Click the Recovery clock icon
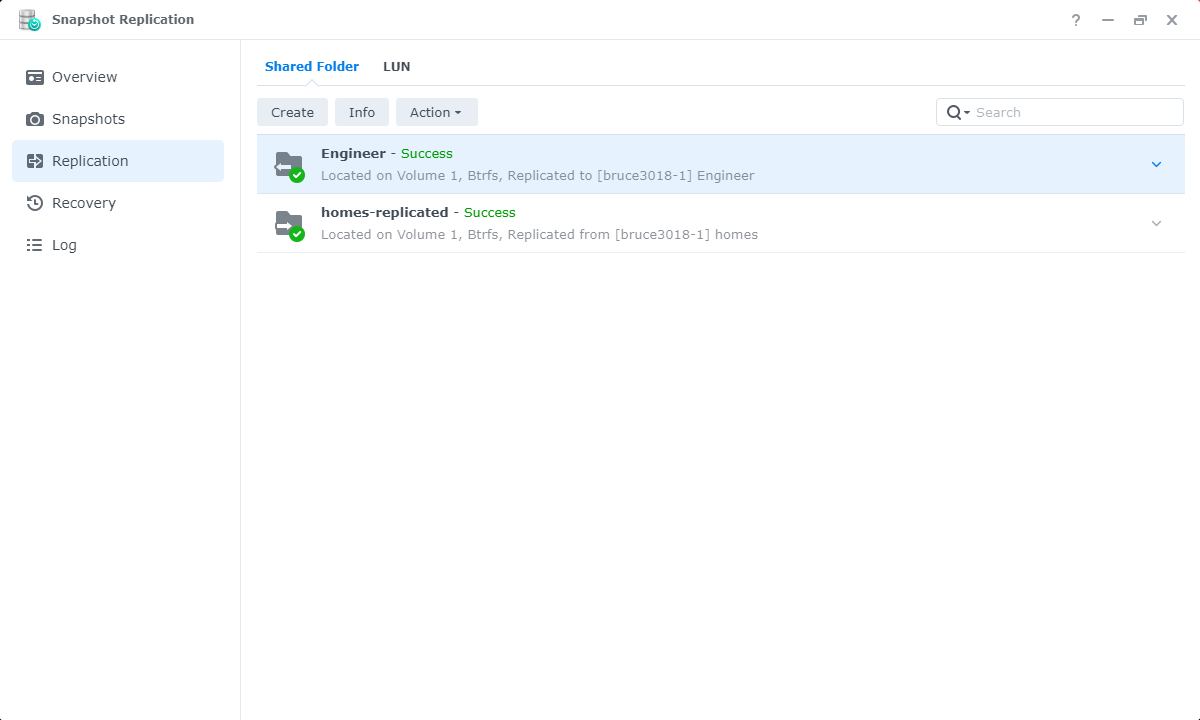This screenshot has height=720, width=1200. coord(35,203)
